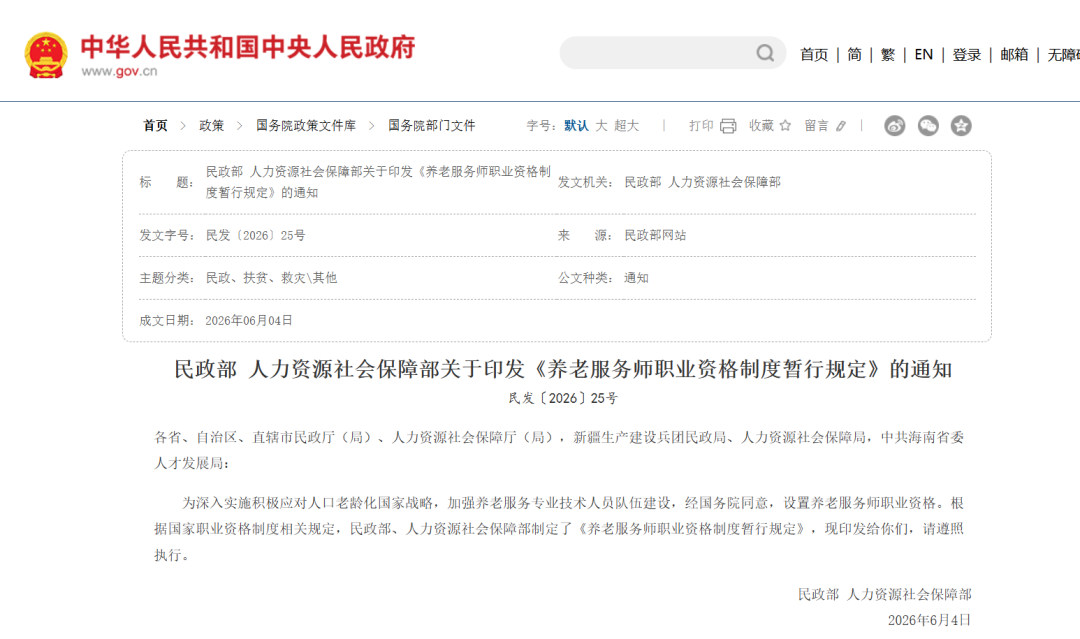Click signature line 民政部 人力资源社会保障部
Viewport: 1080px width, 639px height.
884,594
